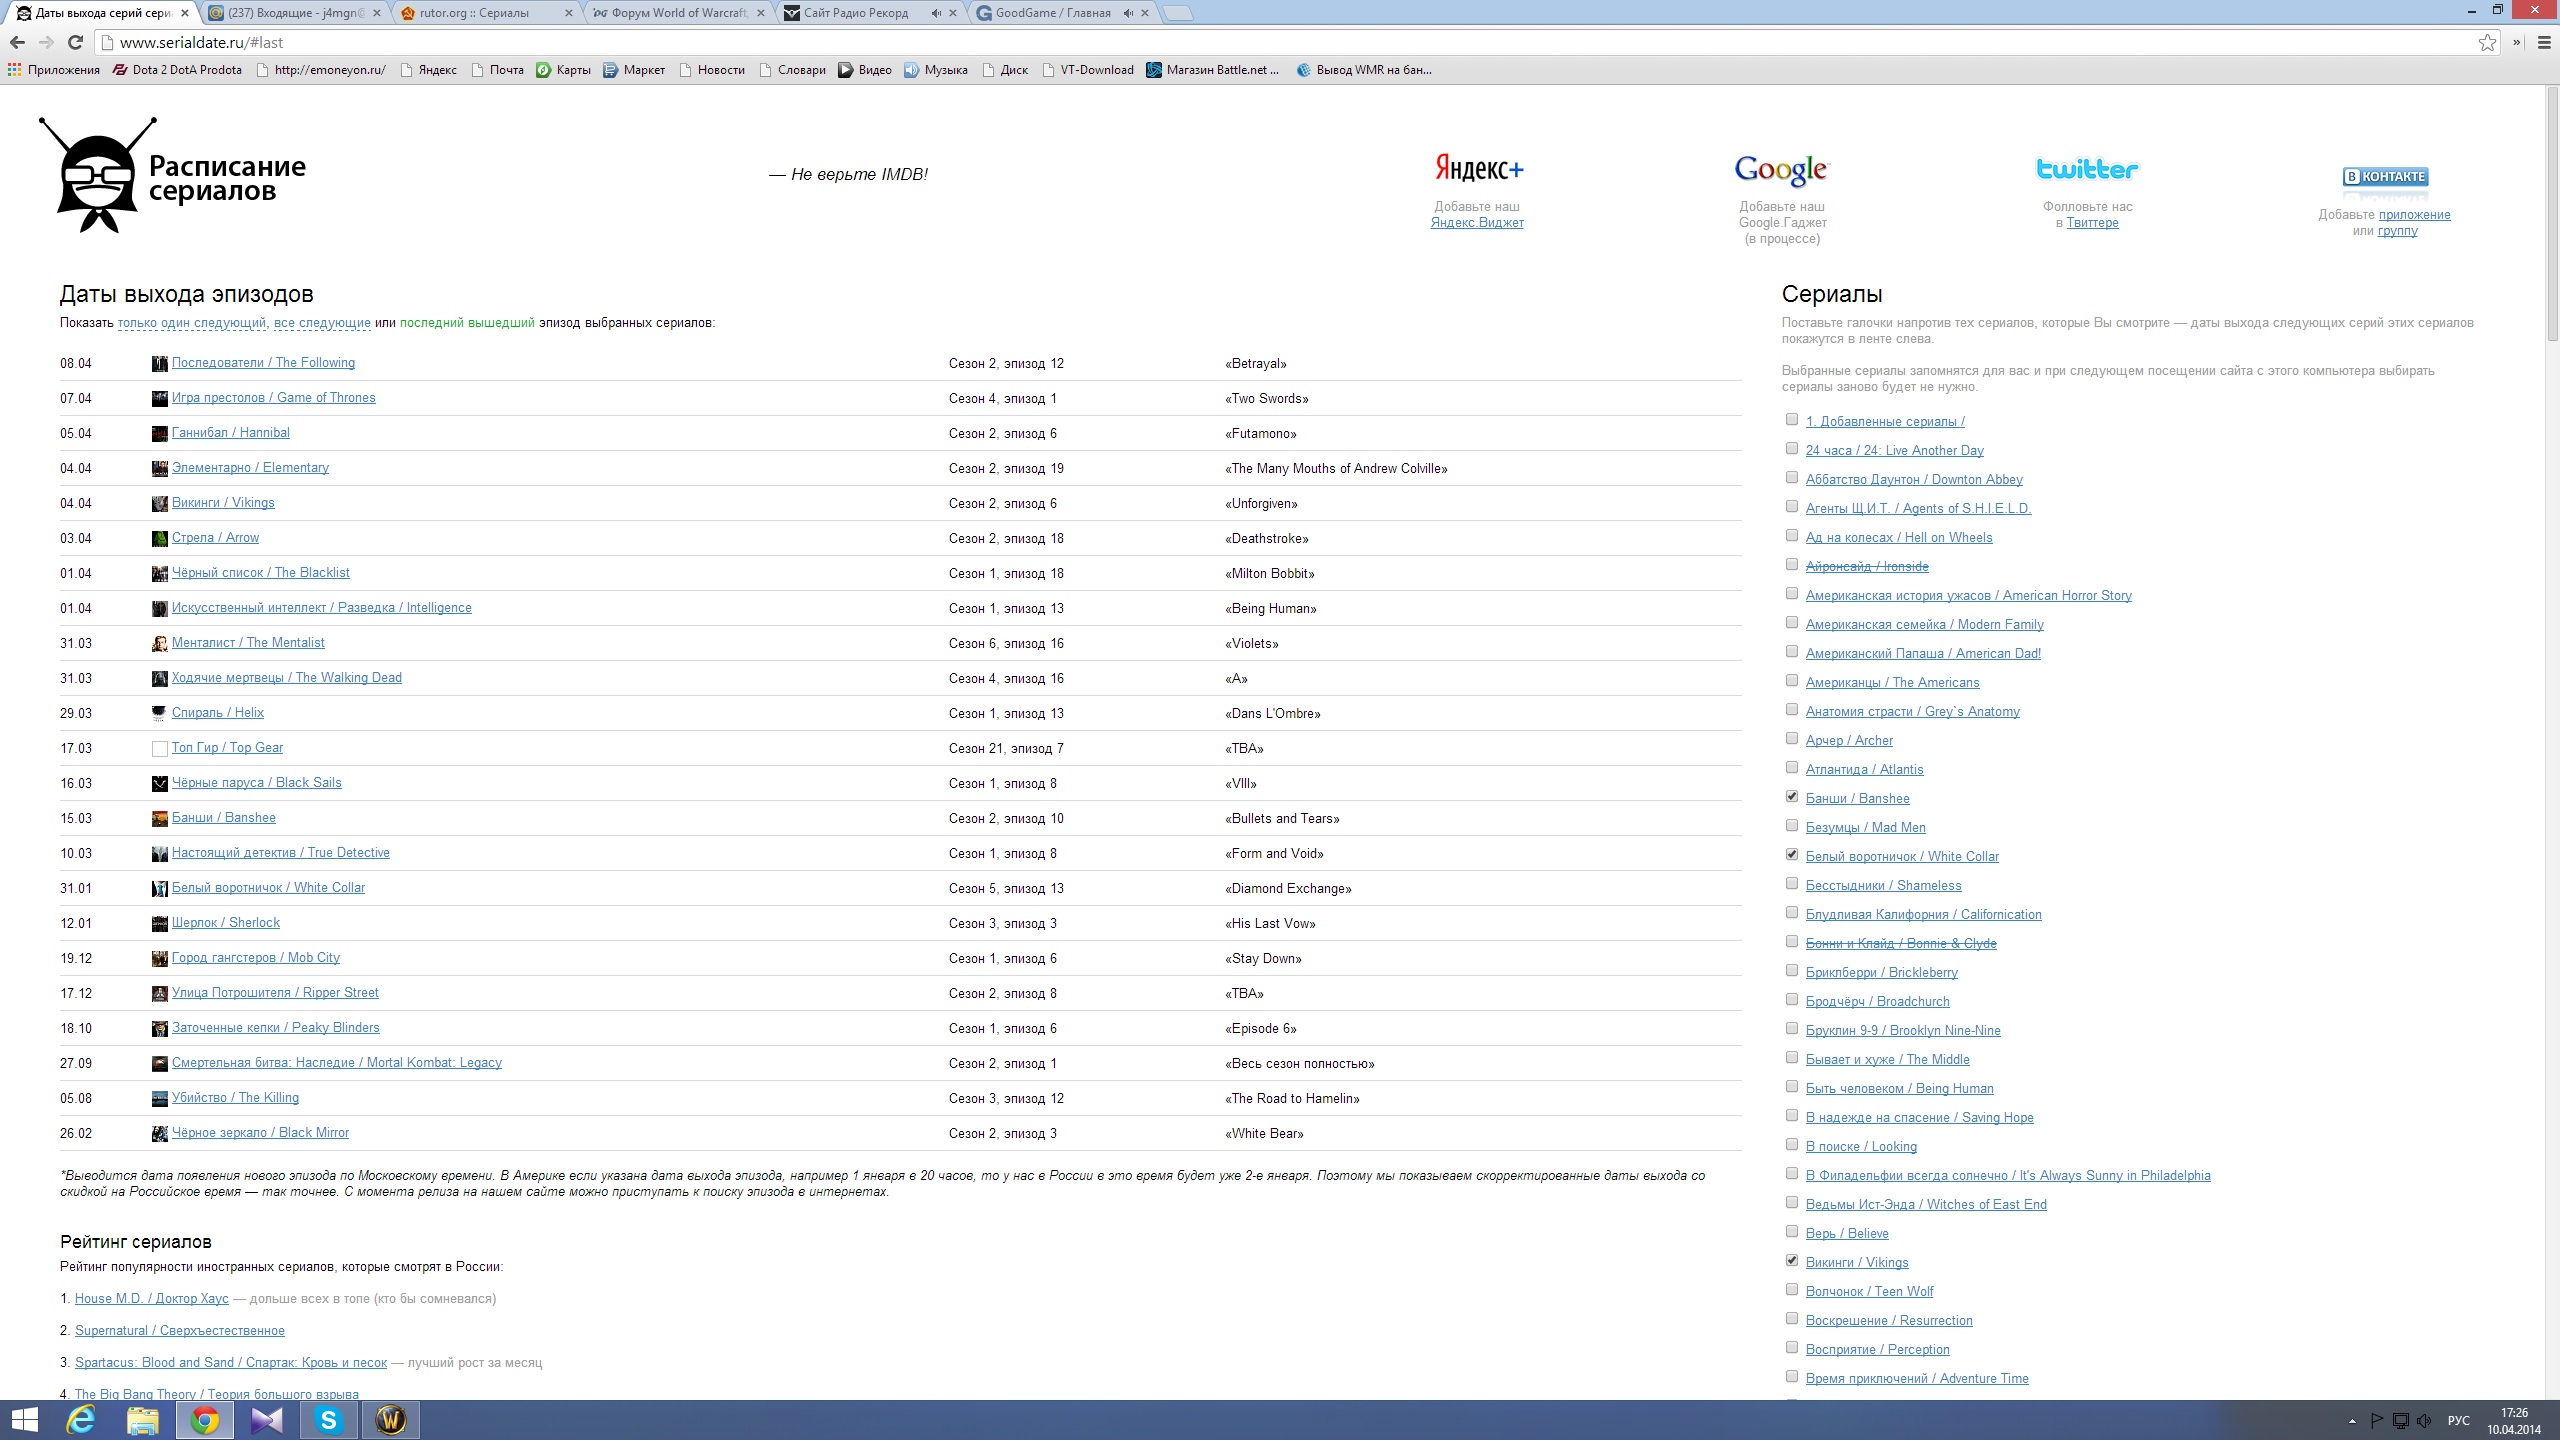
Task: Open the Apps grid in bookmarks bar
Action: [14, 70]
